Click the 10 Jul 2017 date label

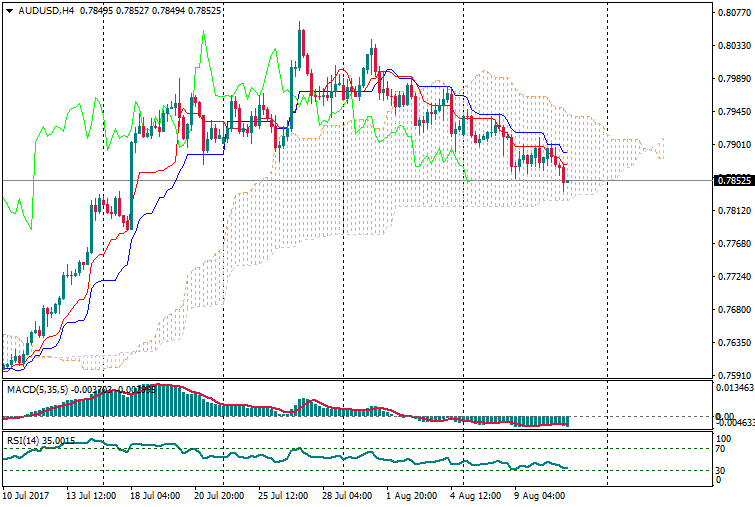pyautogui.click(x=27, y=494)
